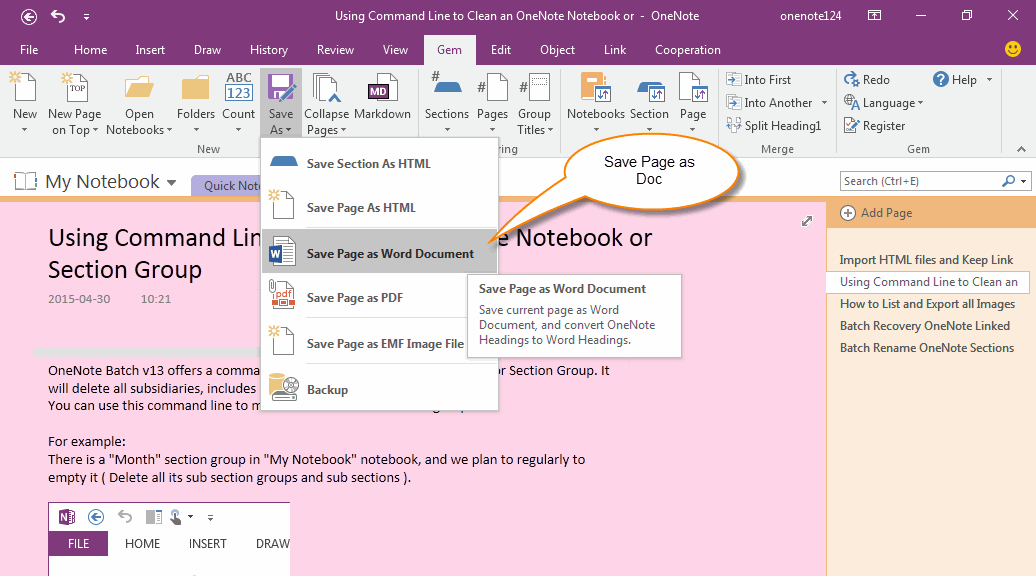Click Collapse Pages icon
The height and width of the screenshot is (576, 1036).
point(326,88)
